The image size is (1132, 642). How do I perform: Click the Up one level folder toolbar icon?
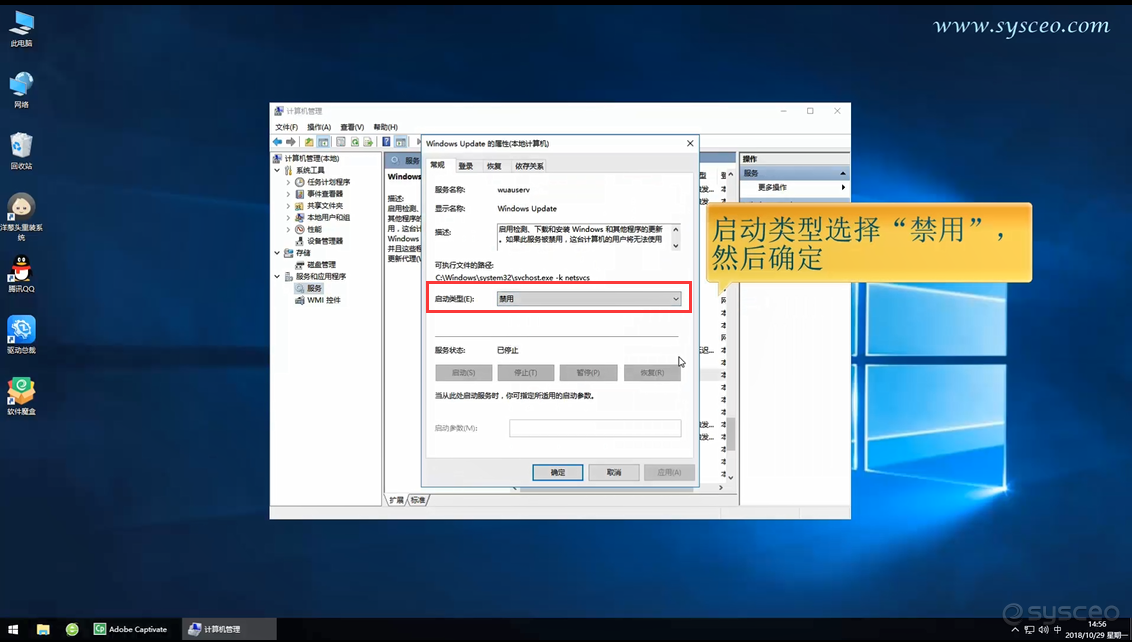tap(309, 142)
